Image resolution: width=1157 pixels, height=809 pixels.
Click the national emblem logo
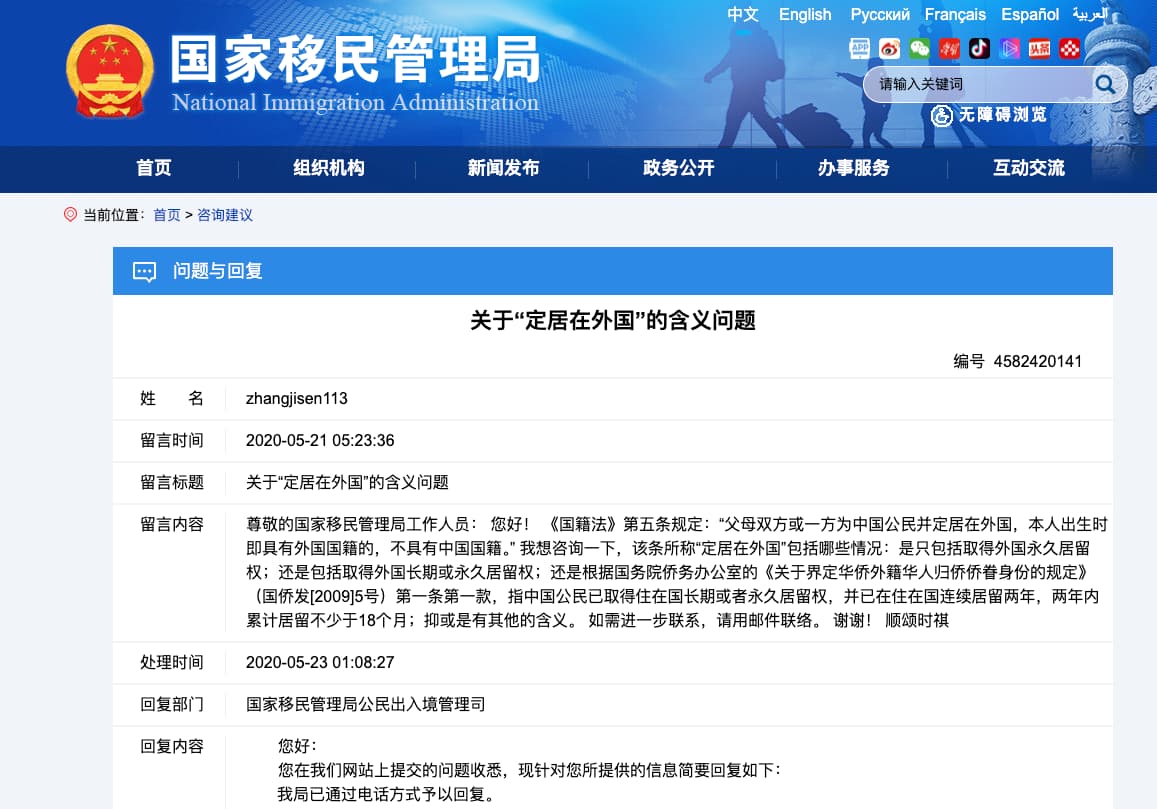coord(110,72)
